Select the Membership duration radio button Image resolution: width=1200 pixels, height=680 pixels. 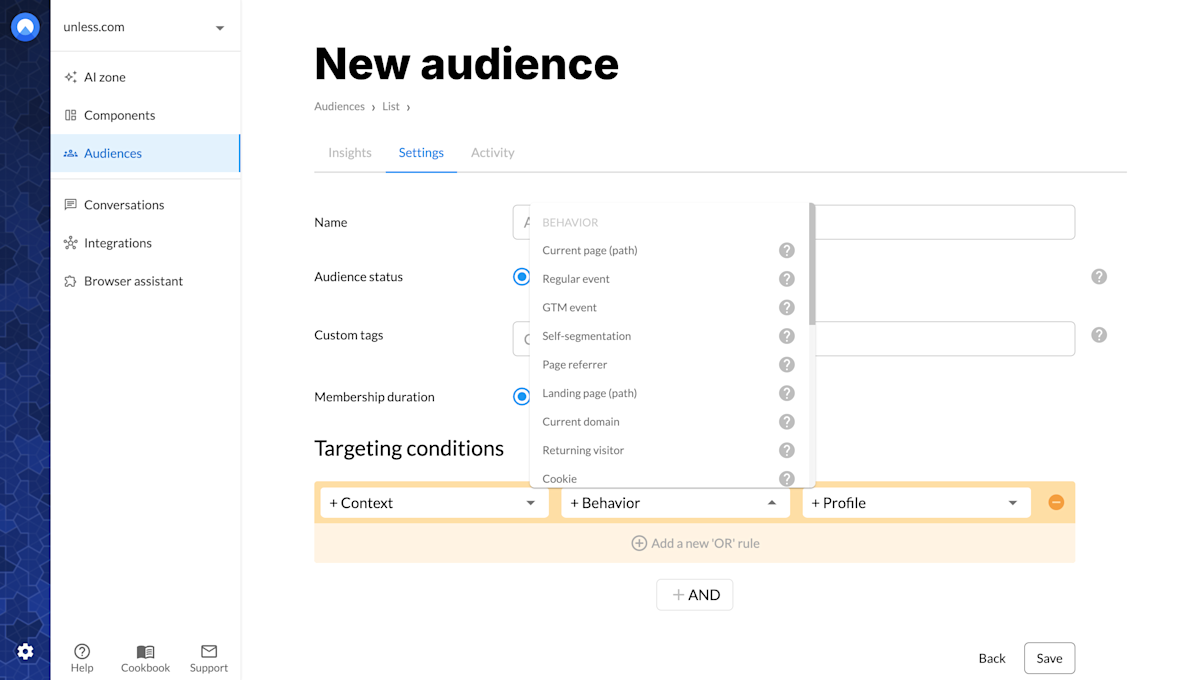tap(521, 396)
